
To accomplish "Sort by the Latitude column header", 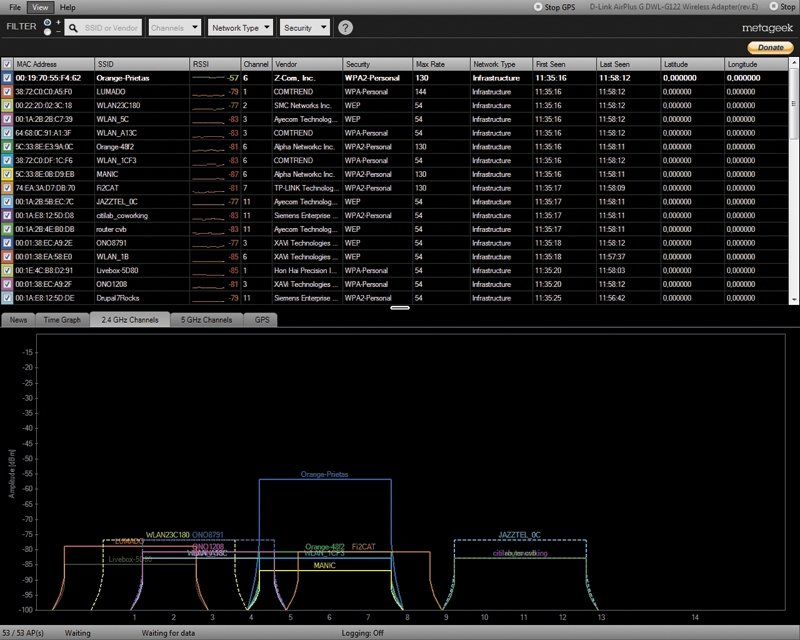I will [692, 64].
